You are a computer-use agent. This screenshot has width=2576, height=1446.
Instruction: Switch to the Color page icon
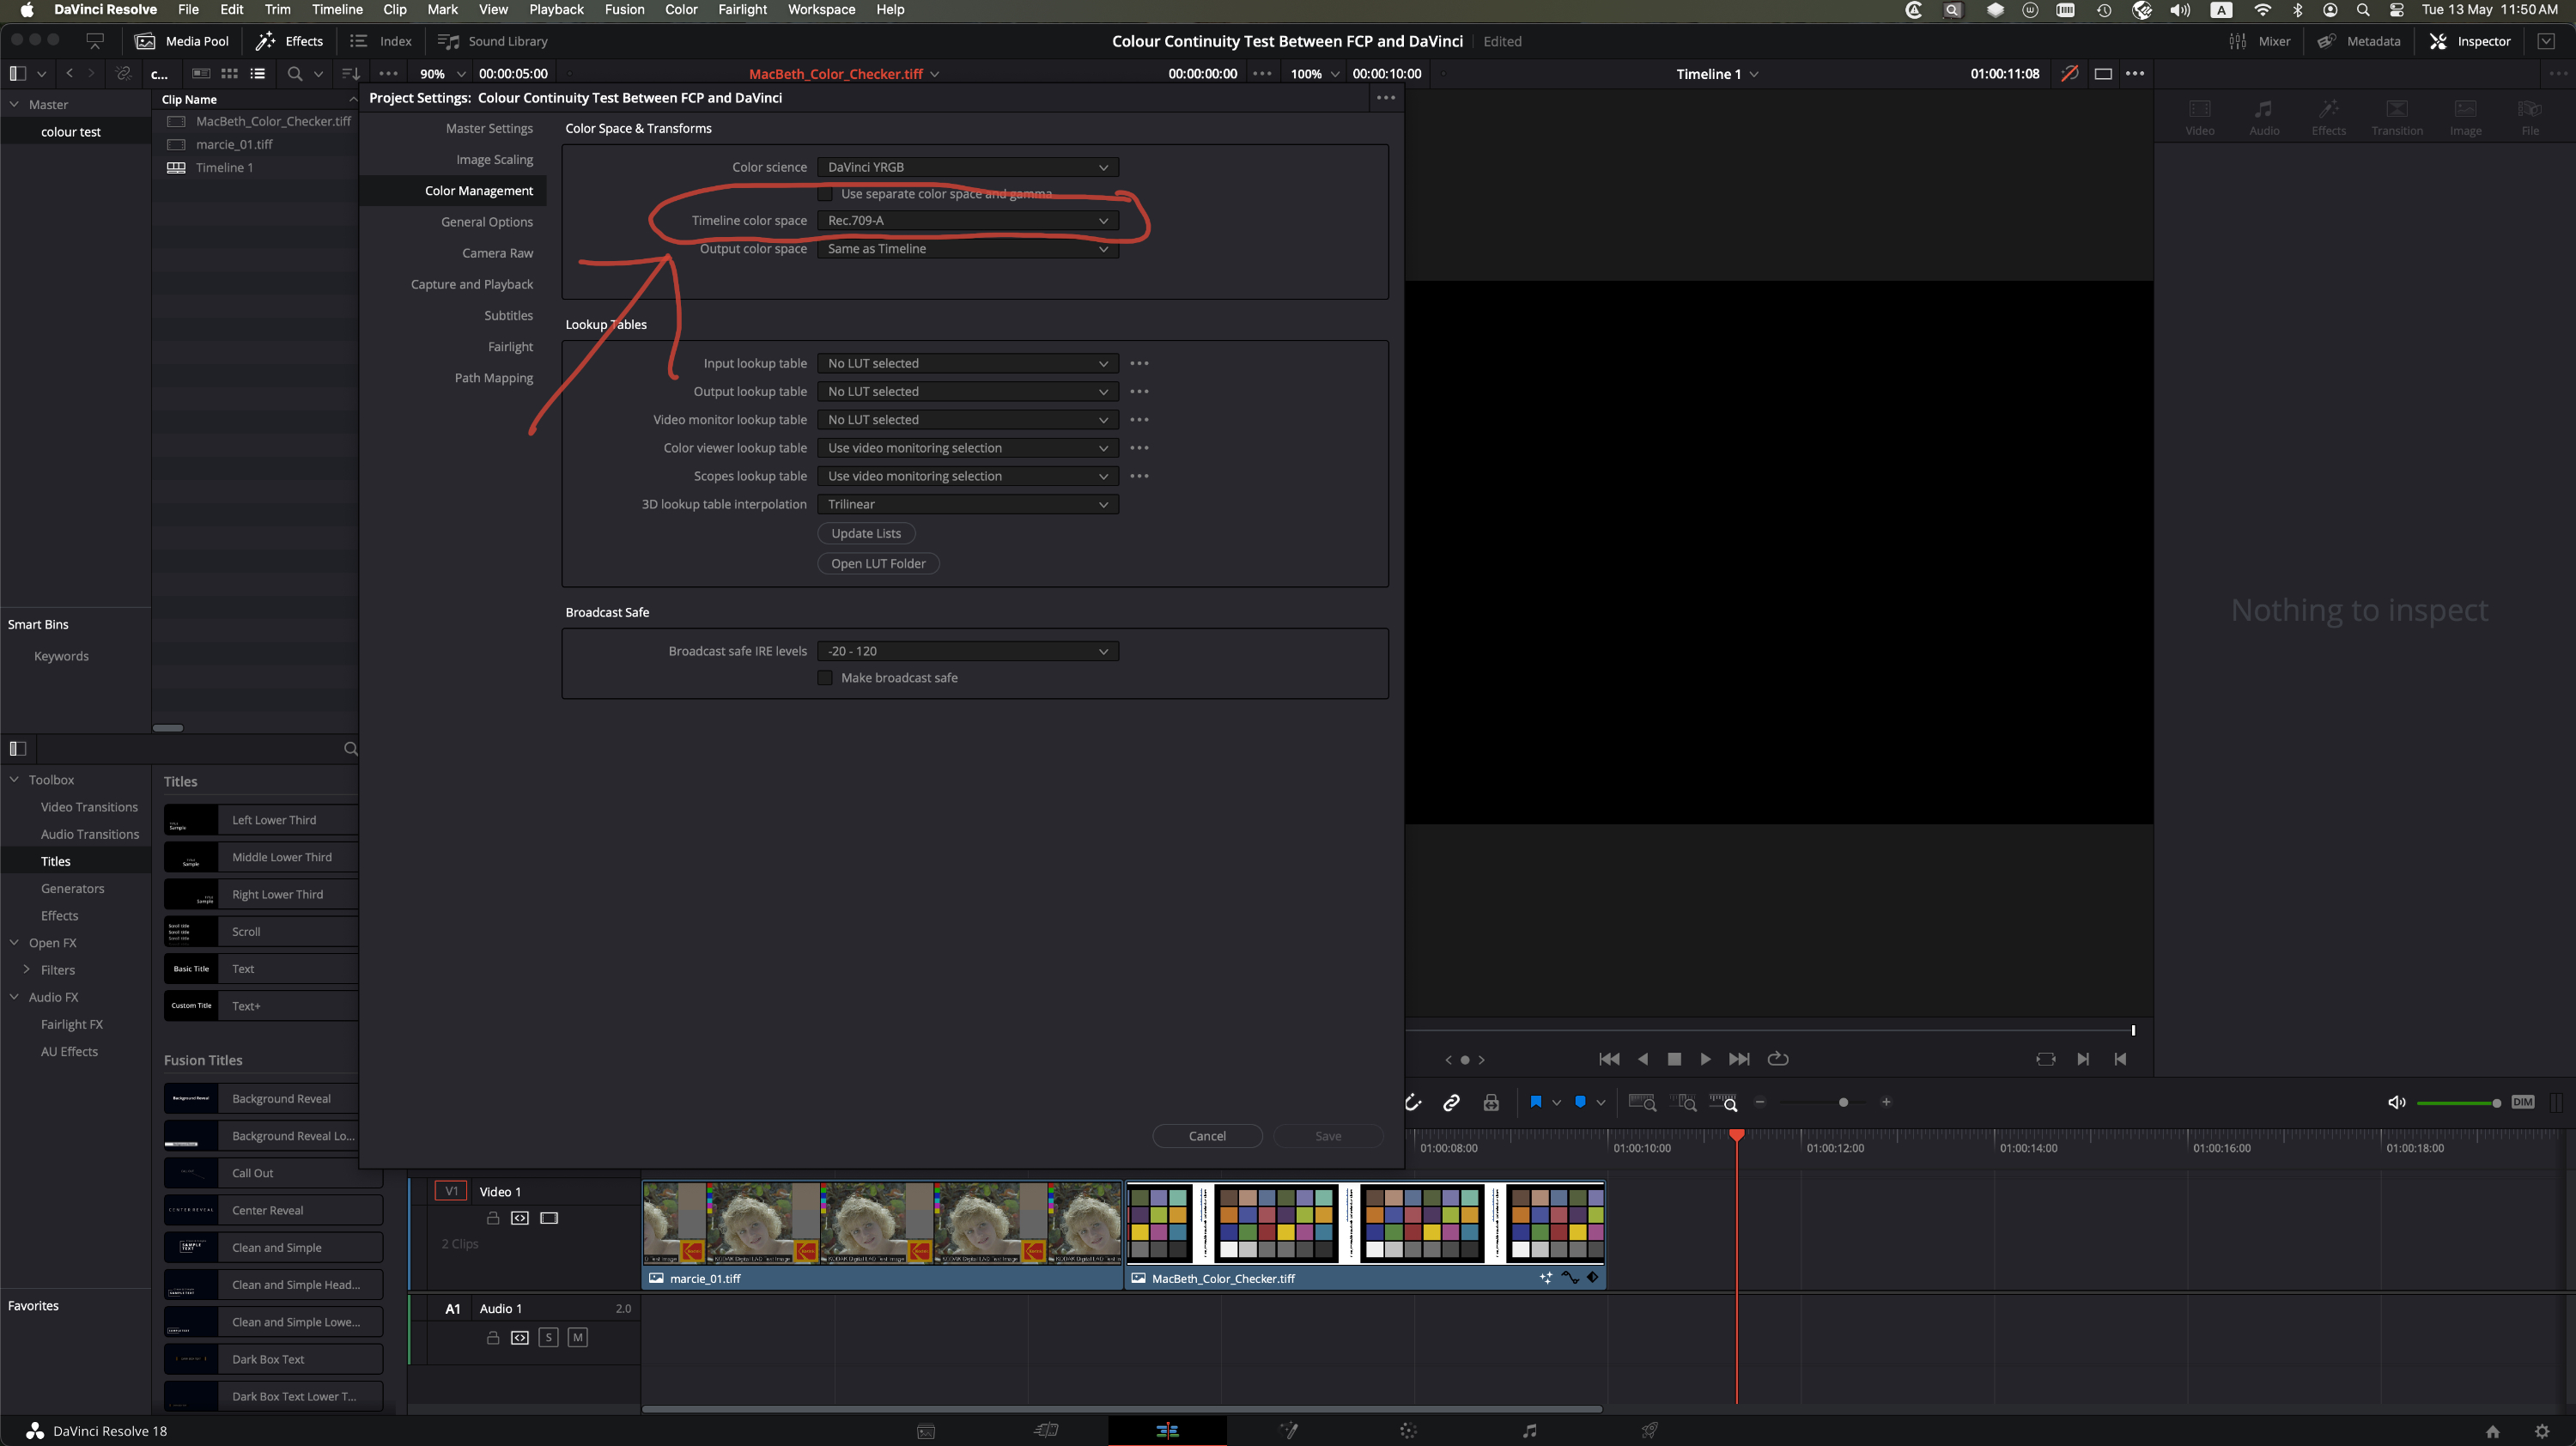point(1408,1430)
